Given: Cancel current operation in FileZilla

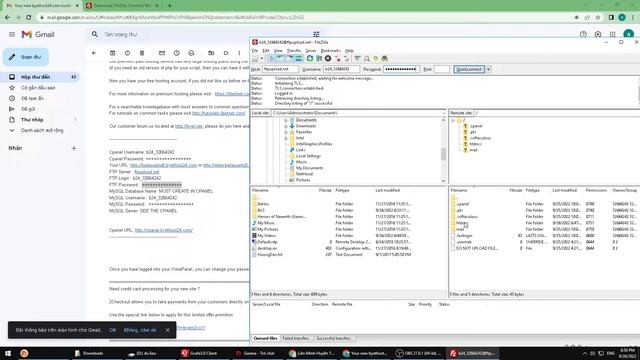Looking at the screenshot, I should point(328,59).
